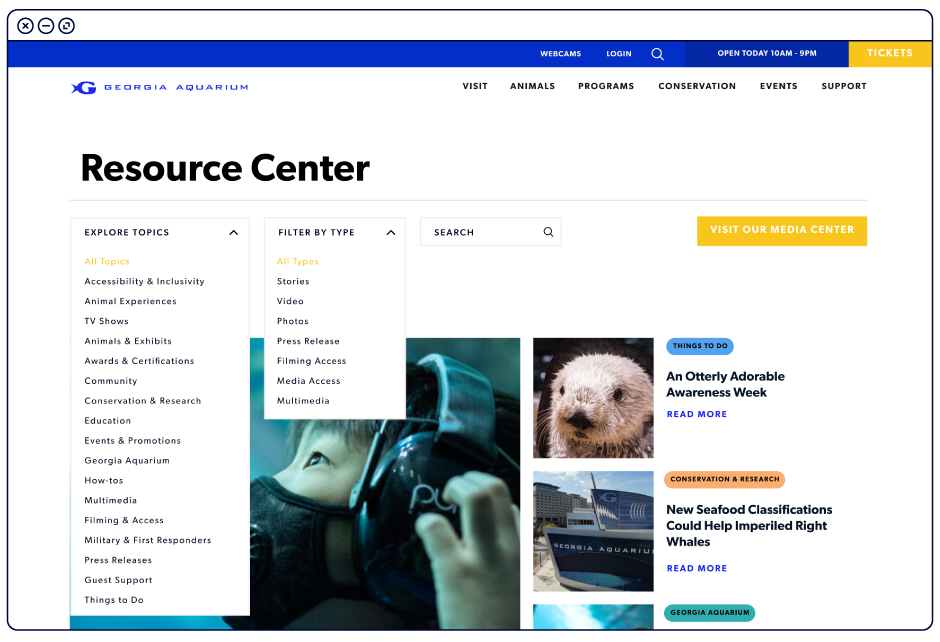This screenshot has height=642, width=940.
Task: Select TV Shows topic
Action: pos(107,321)
